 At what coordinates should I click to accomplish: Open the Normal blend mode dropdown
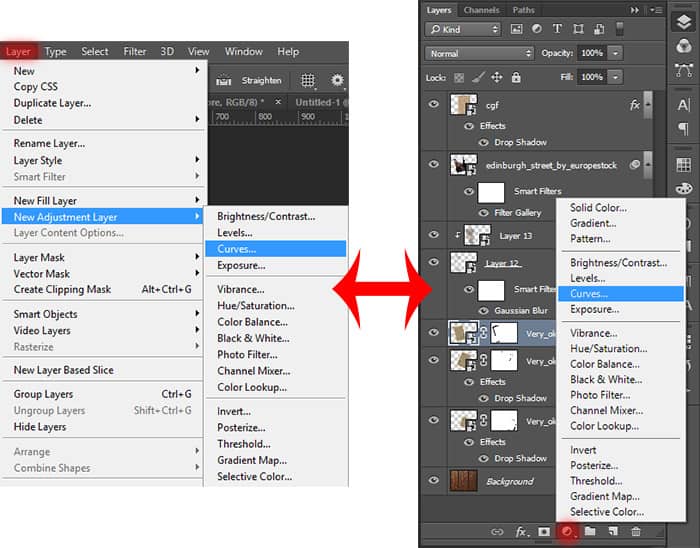(x=479, y=54)
